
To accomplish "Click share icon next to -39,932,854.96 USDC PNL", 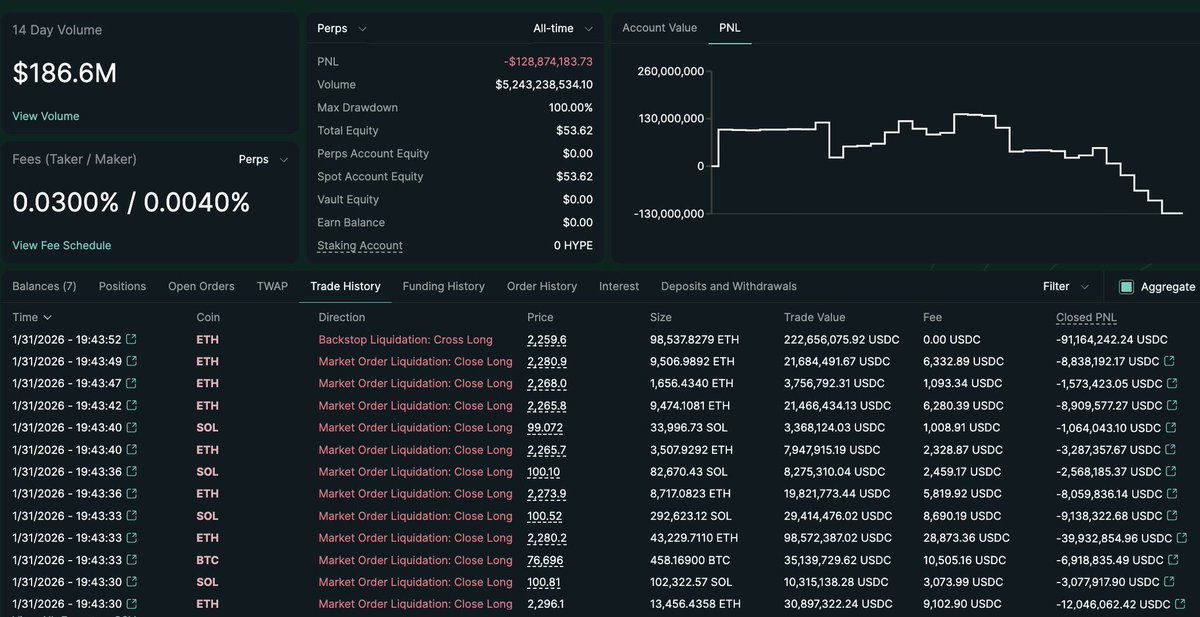I will pos(1184,538).
